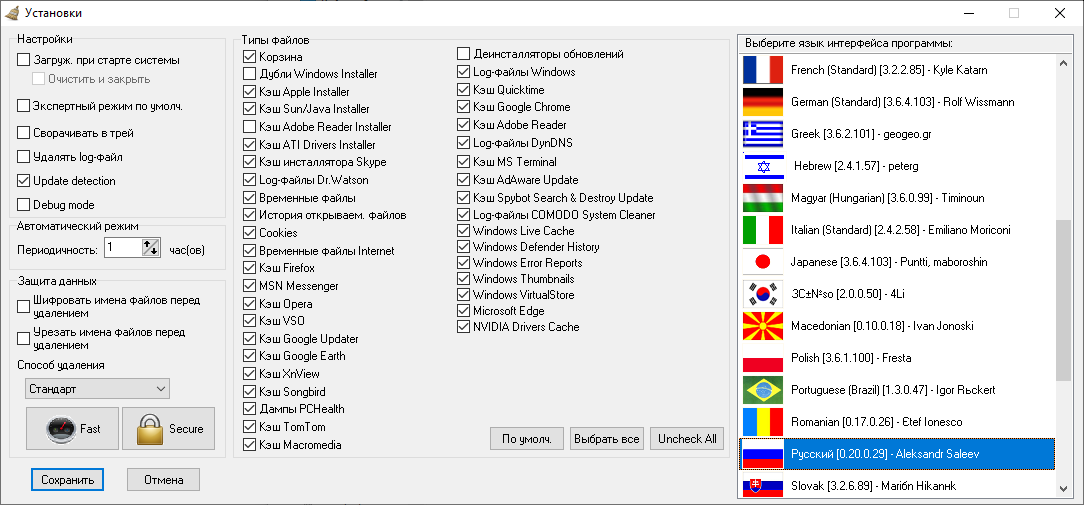Uncheck Microsoft Edge option
1084x505 pixels.
(x=463, y=311)
